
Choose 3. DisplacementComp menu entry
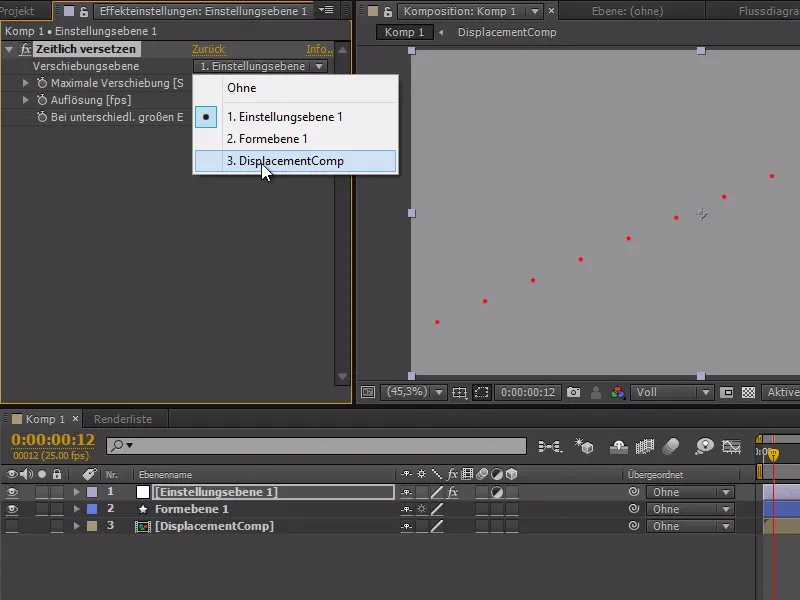tap(295, 161)
